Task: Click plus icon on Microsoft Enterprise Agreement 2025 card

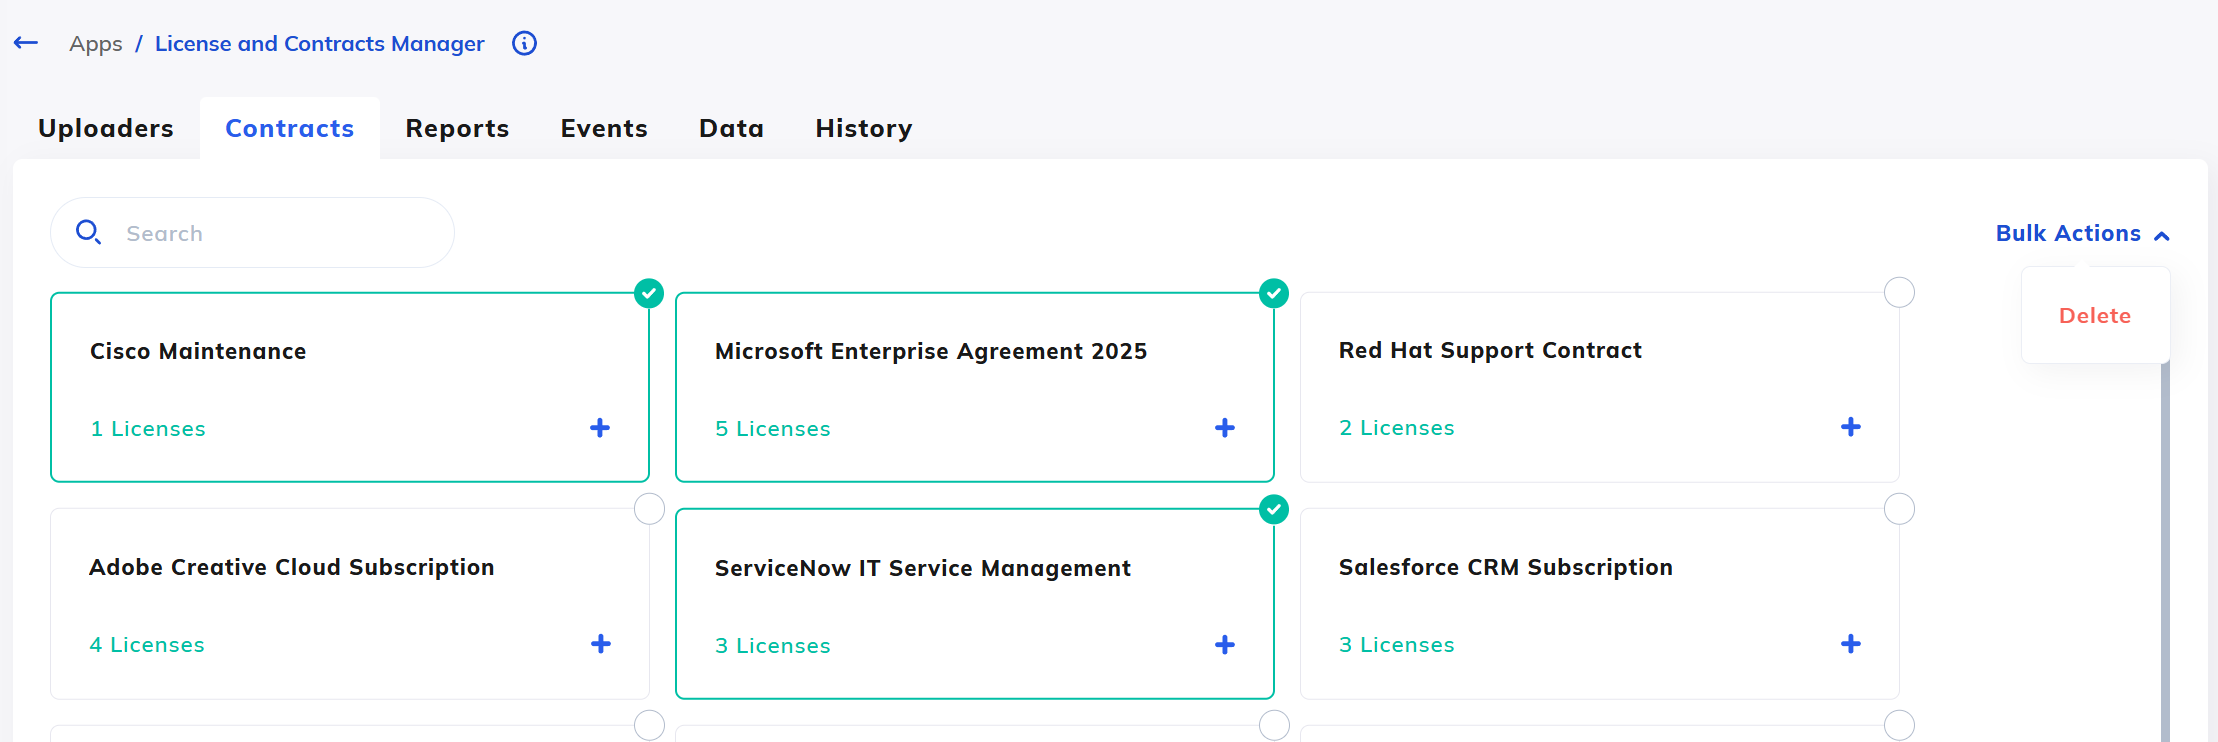Action: click(x=1225, y=428)
